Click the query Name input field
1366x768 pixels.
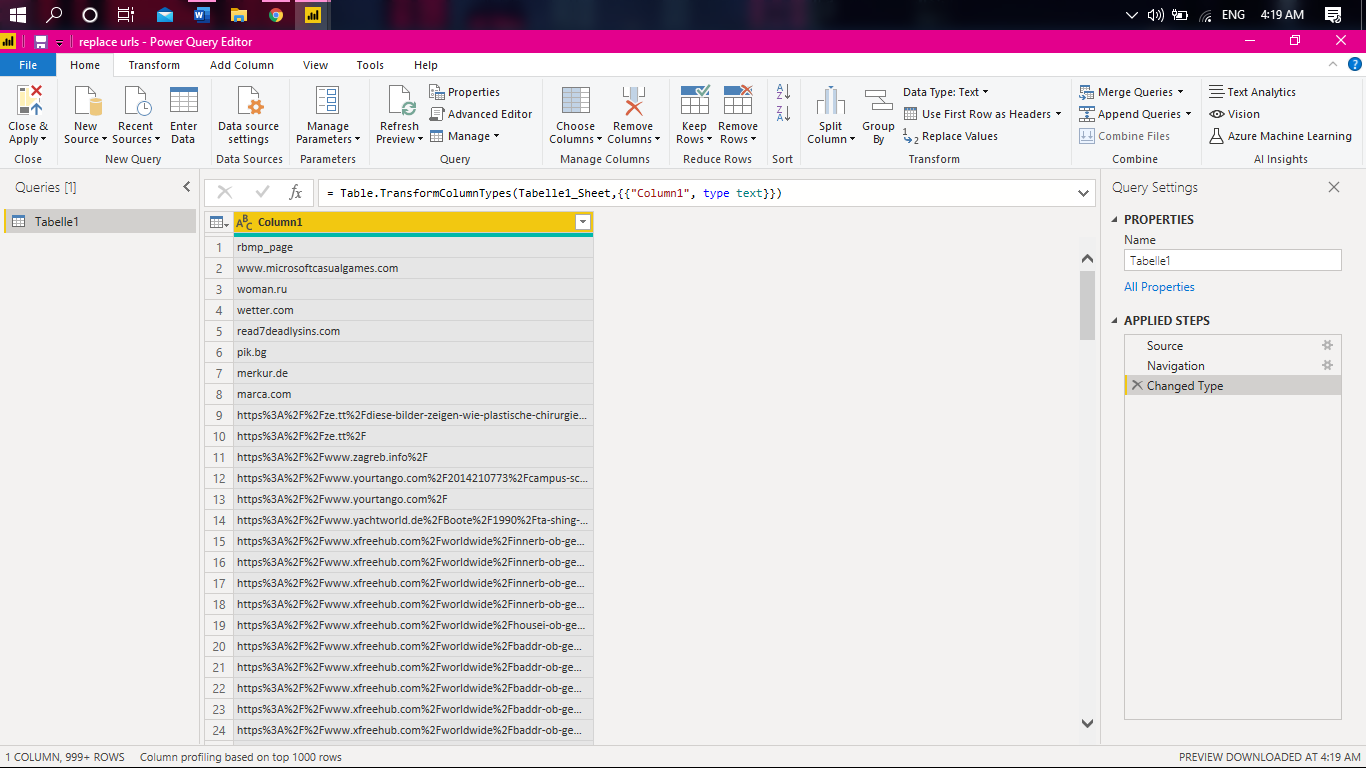tap(1232, 260)
